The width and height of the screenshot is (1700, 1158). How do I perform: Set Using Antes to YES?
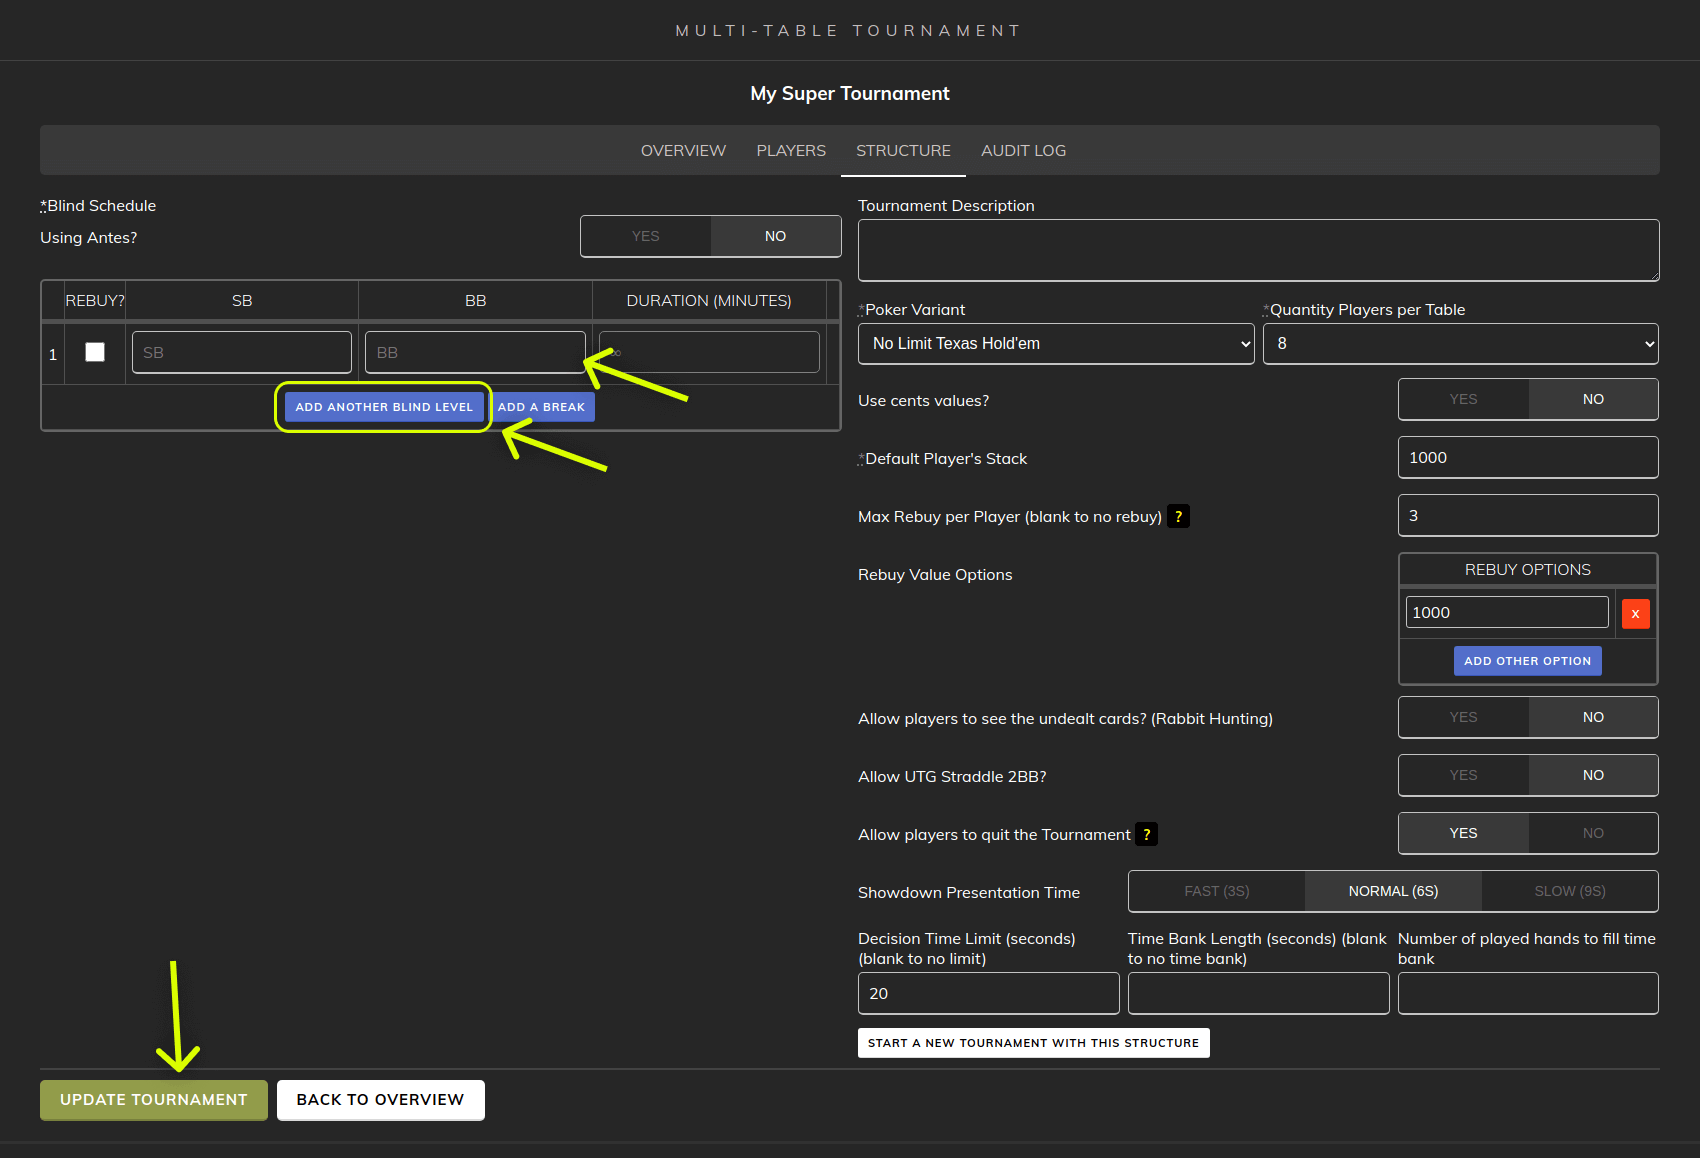(x=646, y=236)
